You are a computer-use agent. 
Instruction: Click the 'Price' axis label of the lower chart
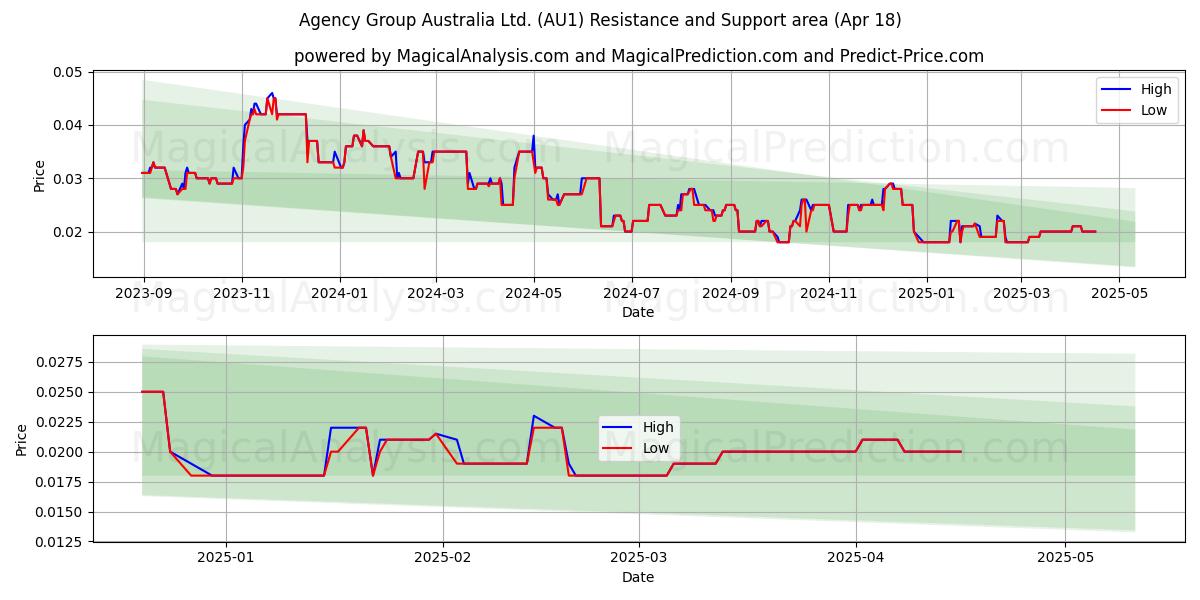(x=22, y=439)
